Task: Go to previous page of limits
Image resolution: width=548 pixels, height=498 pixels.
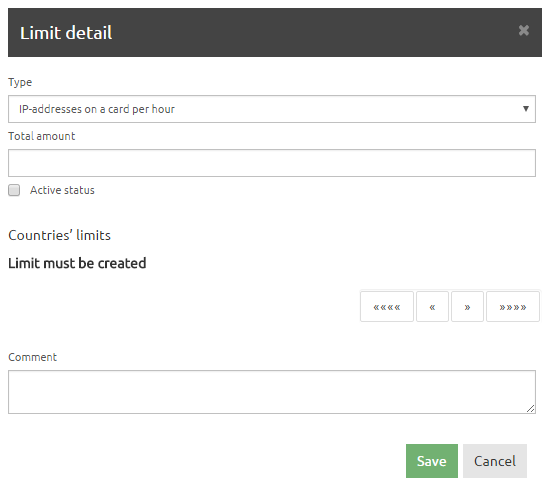Action: pyautogui.click(x=432, y=307)
